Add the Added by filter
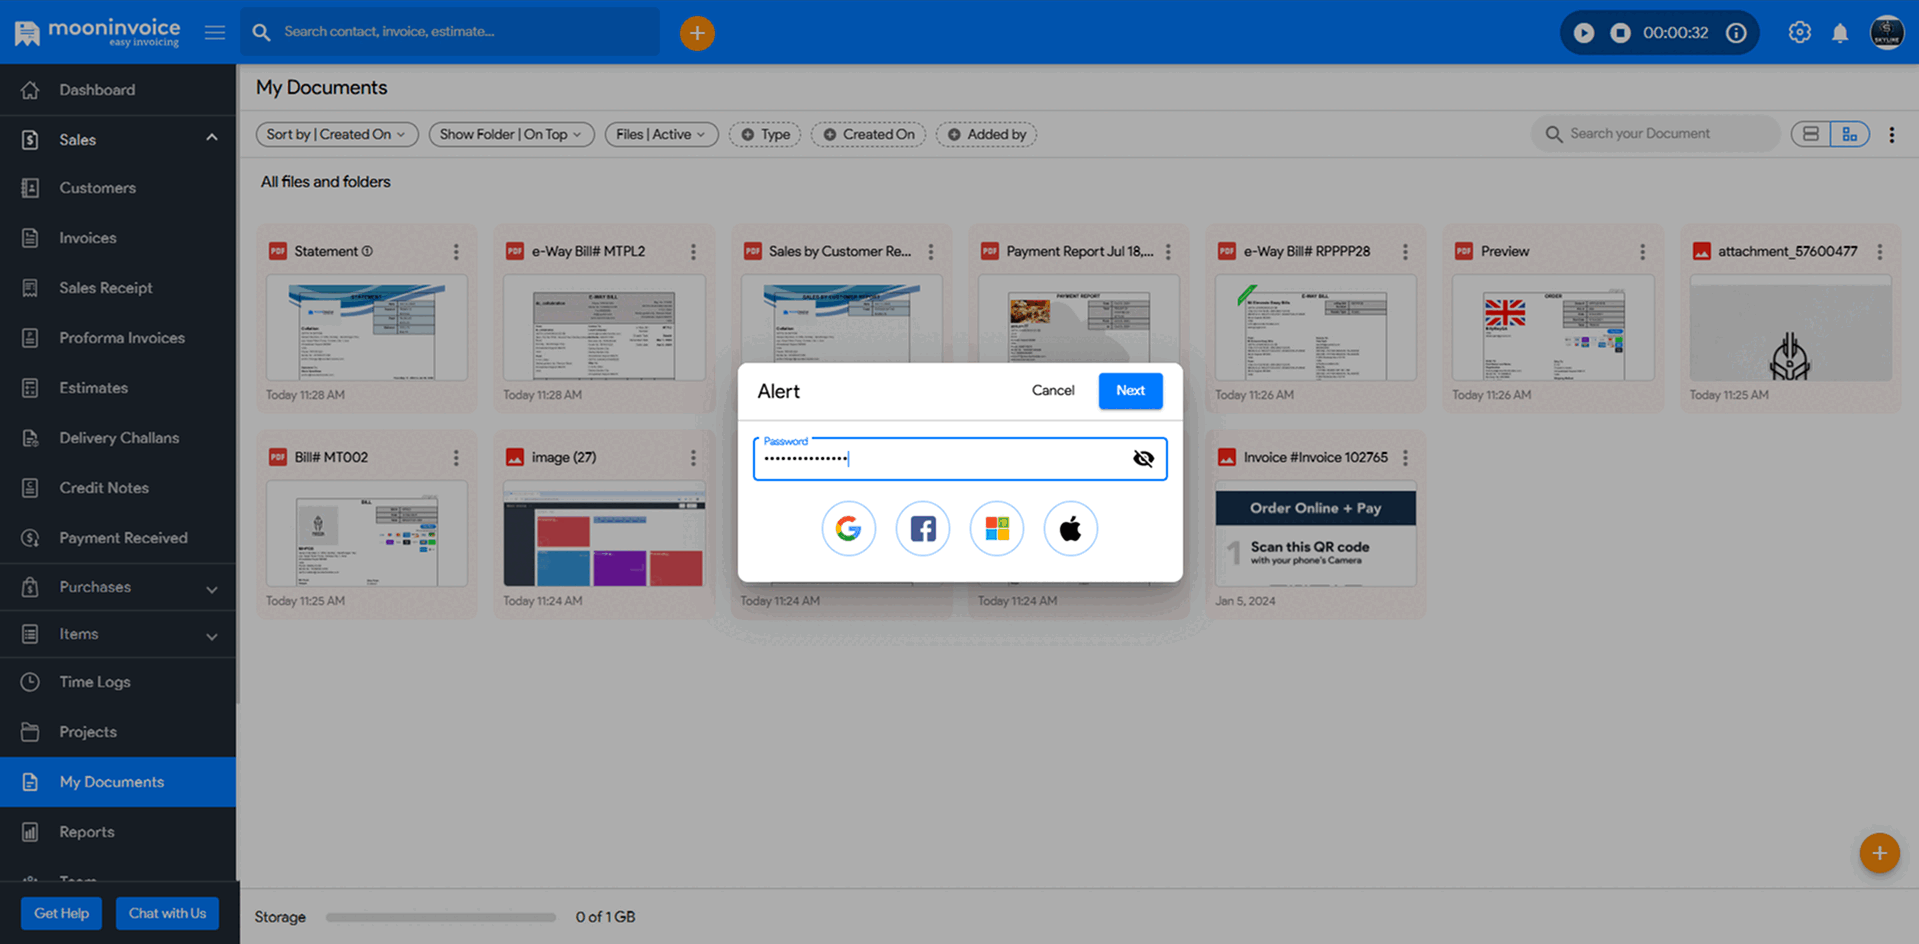Image resolution: width=1919 pixels, height=944 pixels. pyautogui.click(x=986, y=134)
